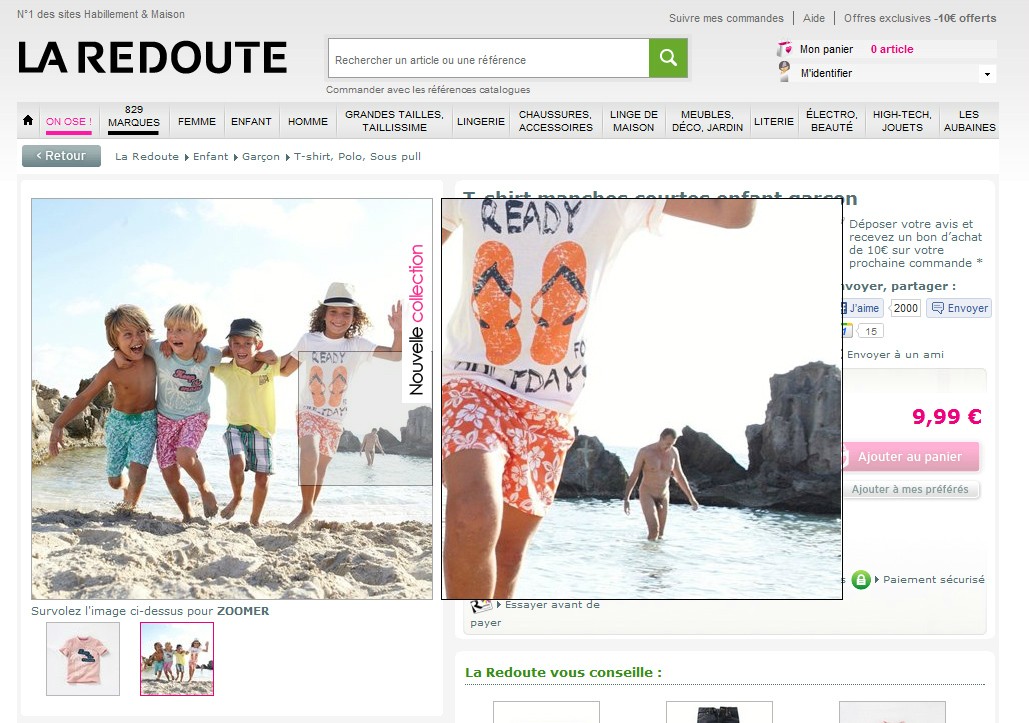Open the CHAUSSURES, ACCESSOIRES menu
Viewport: 1029px width, 723px height.
point(556,121)
